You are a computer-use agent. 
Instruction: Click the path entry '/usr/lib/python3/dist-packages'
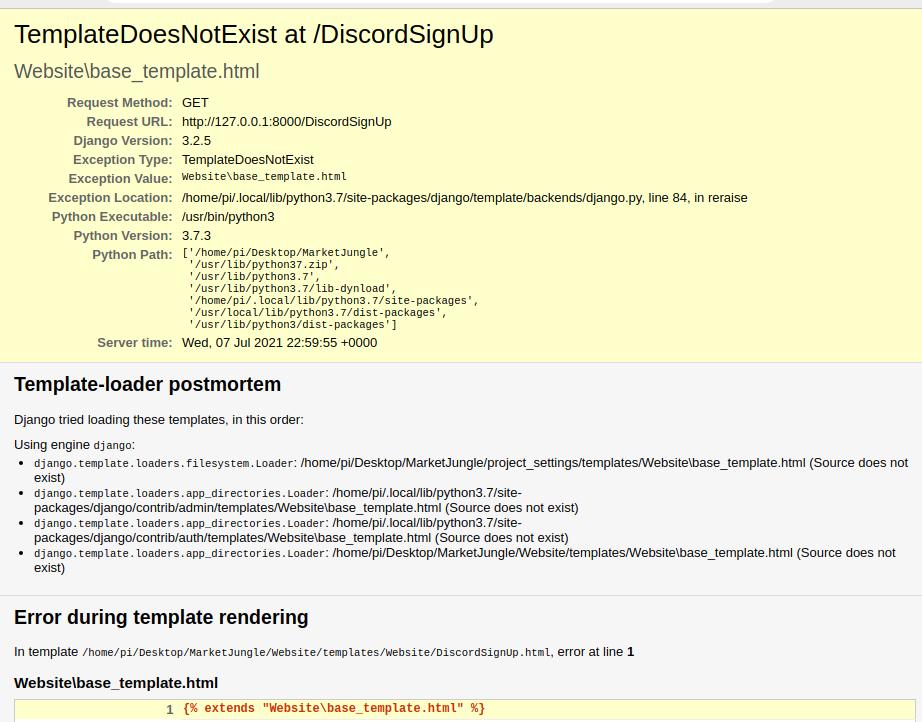pyautogui.click(x=289, y=325)
